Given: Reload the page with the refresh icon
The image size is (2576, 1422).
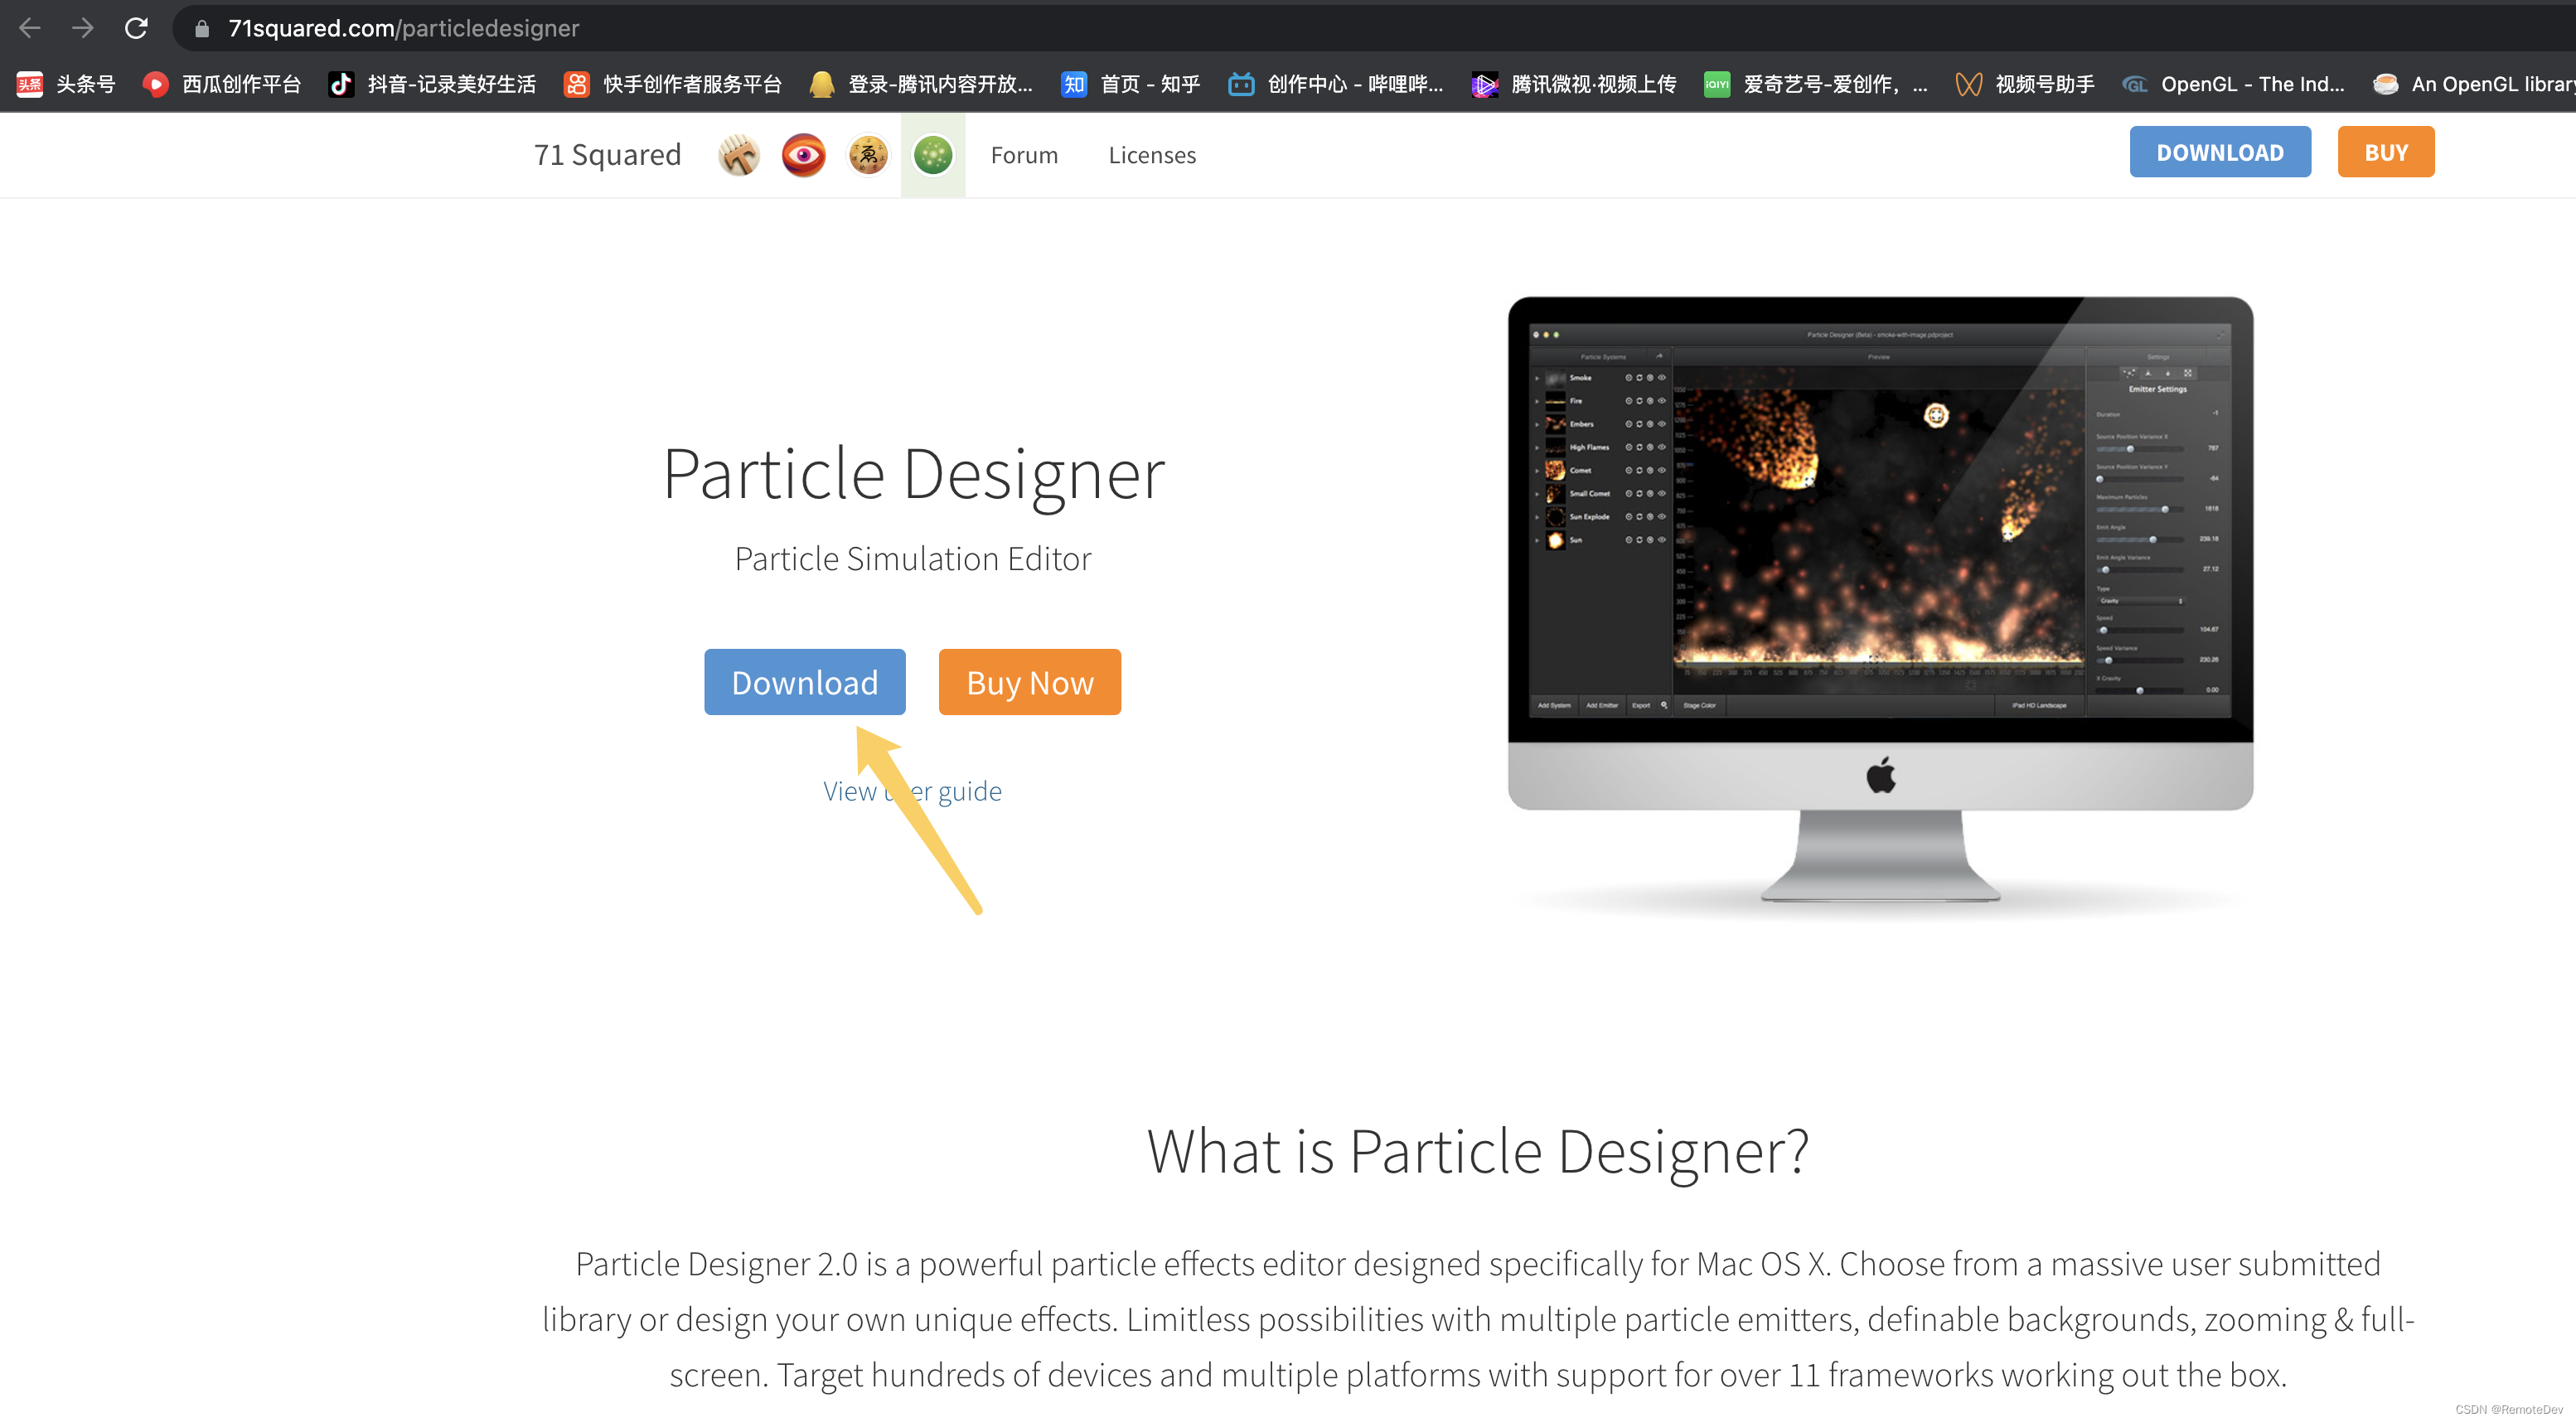Looking at the screenshot, I should pyautogui.click(x=136, y=28).
